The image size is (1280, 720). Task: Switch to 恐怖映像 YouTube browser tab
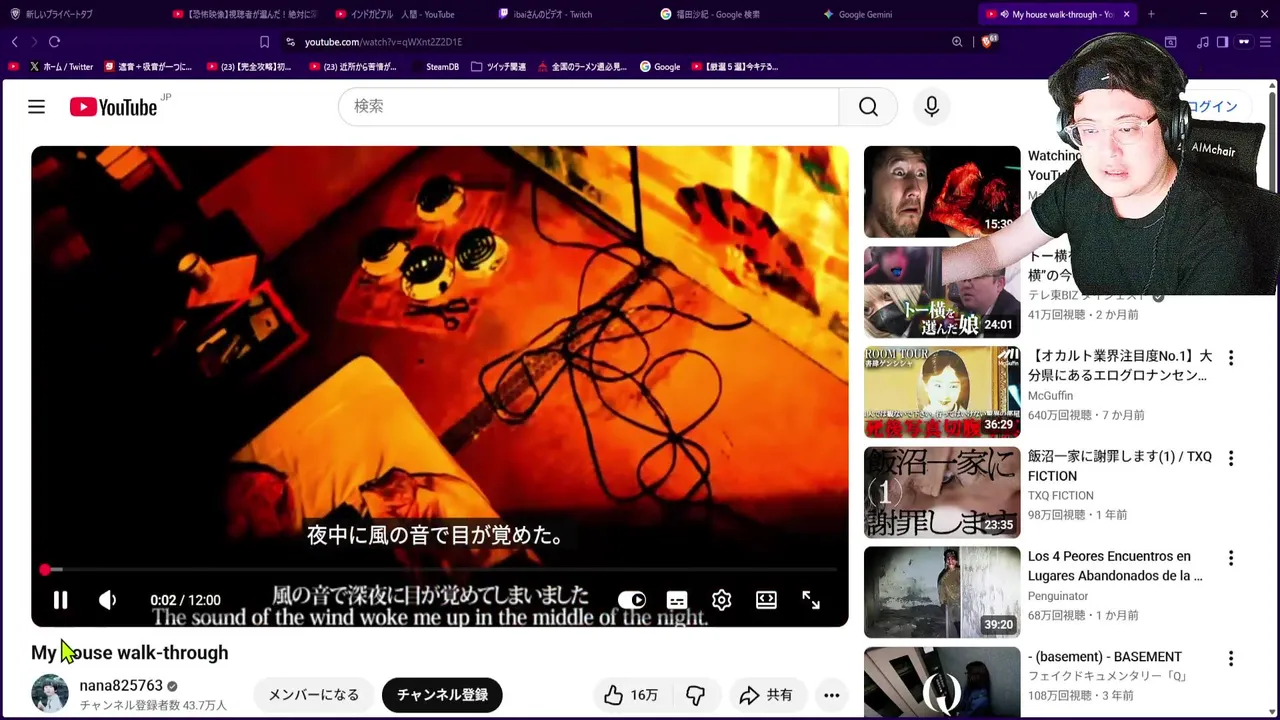point(243,14)
